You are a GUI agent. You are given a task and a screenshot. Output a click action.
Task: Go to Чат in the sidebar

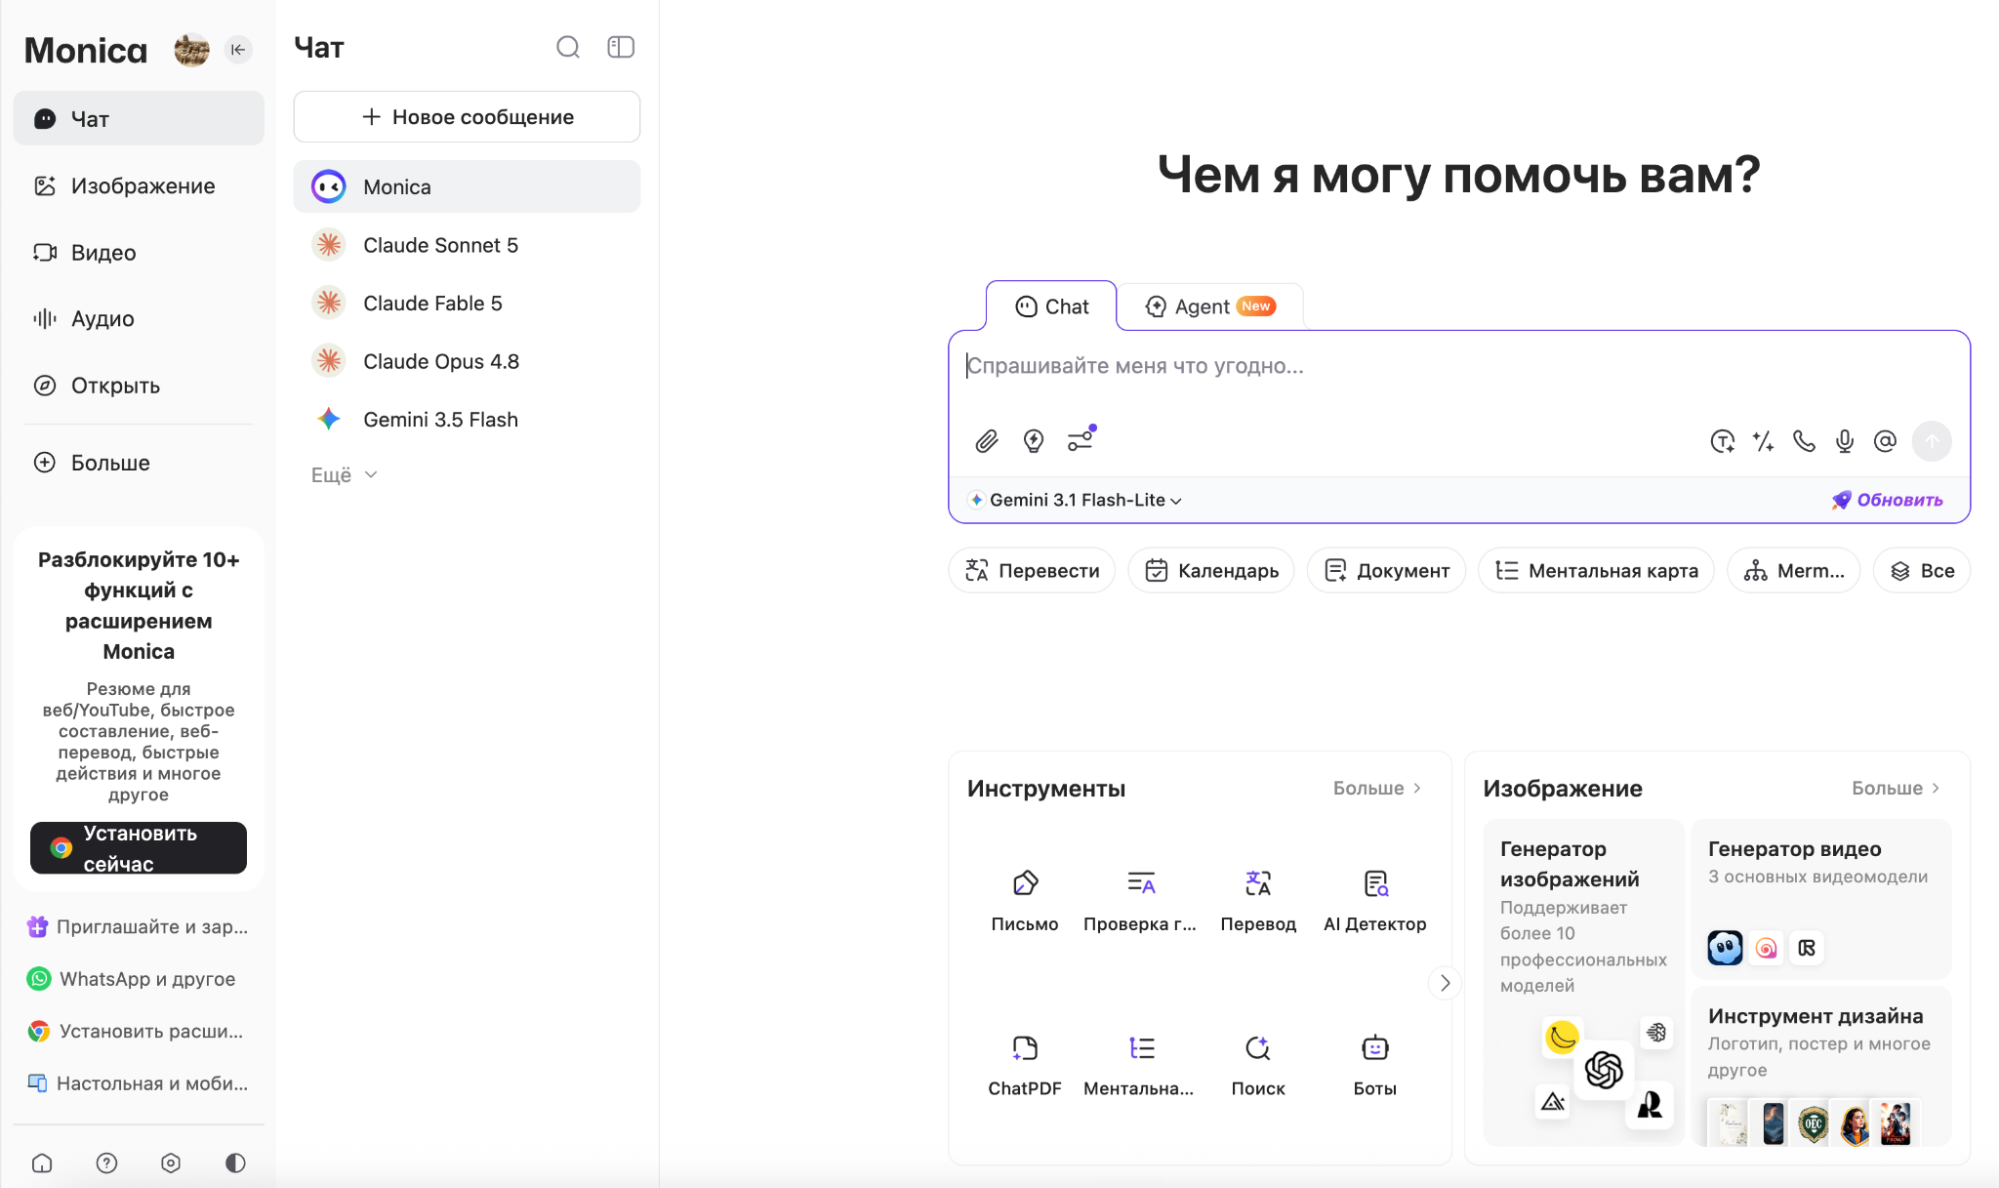click(138, 119)
